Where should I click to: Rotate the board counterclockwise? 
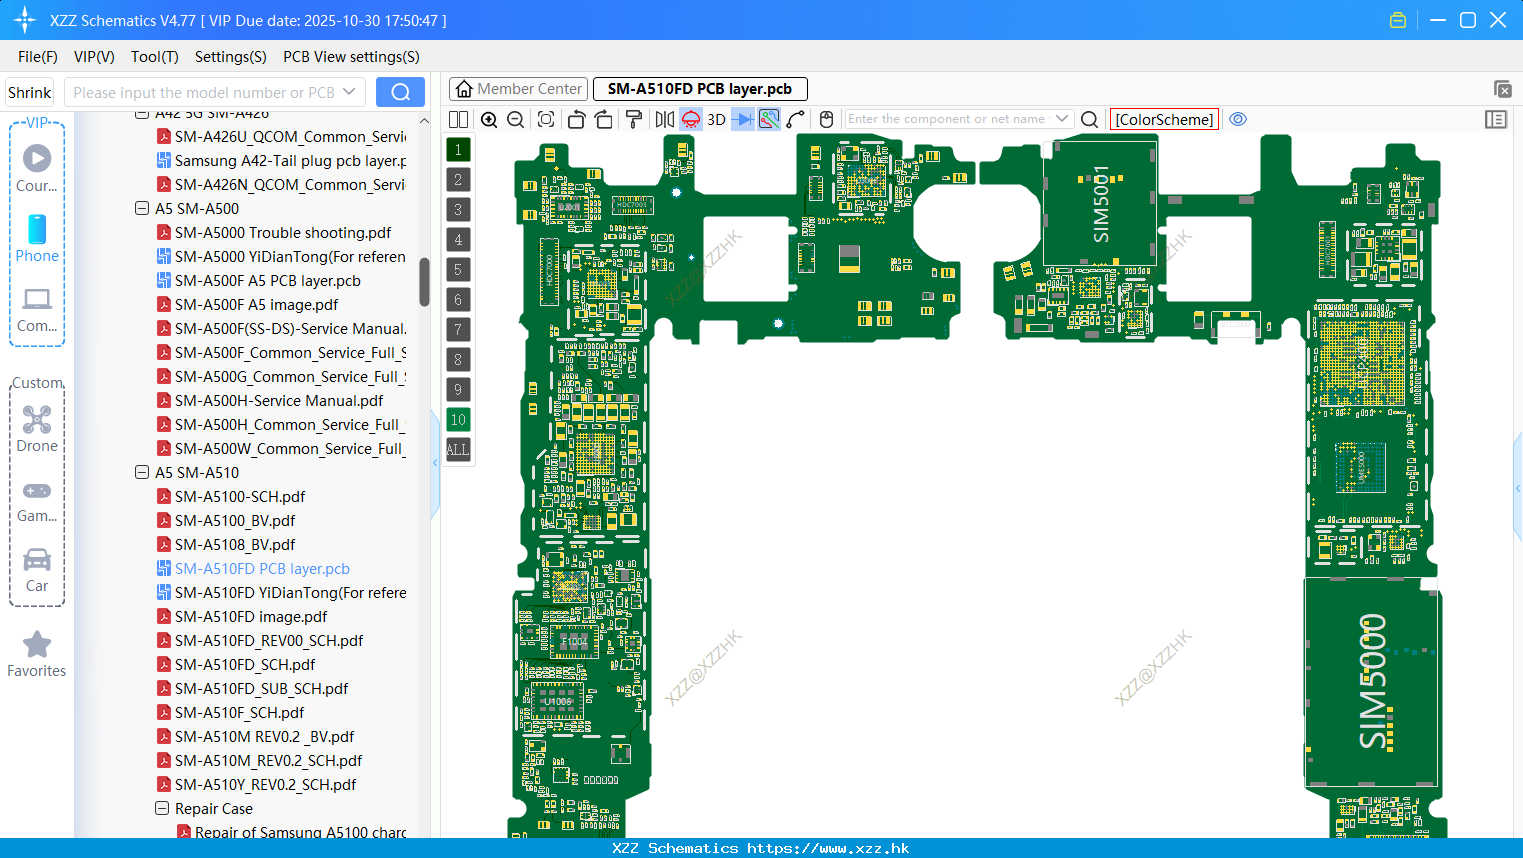(576, 119)
